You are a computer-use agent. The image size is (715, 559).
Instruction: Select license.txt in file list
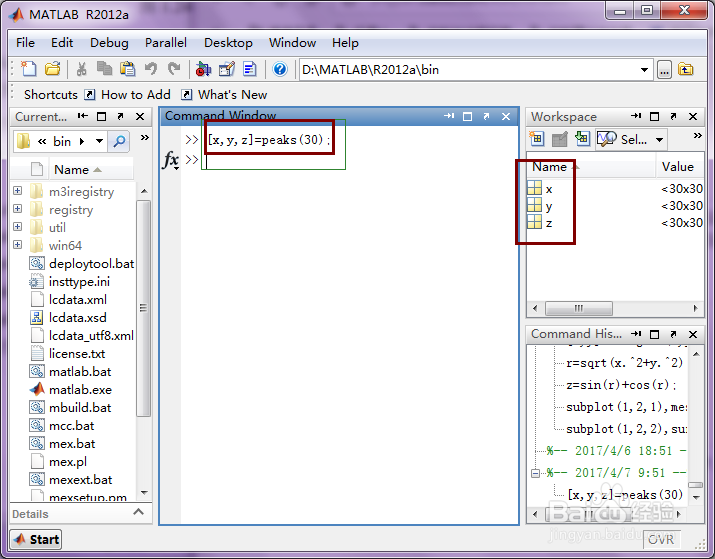click(77, 353)
